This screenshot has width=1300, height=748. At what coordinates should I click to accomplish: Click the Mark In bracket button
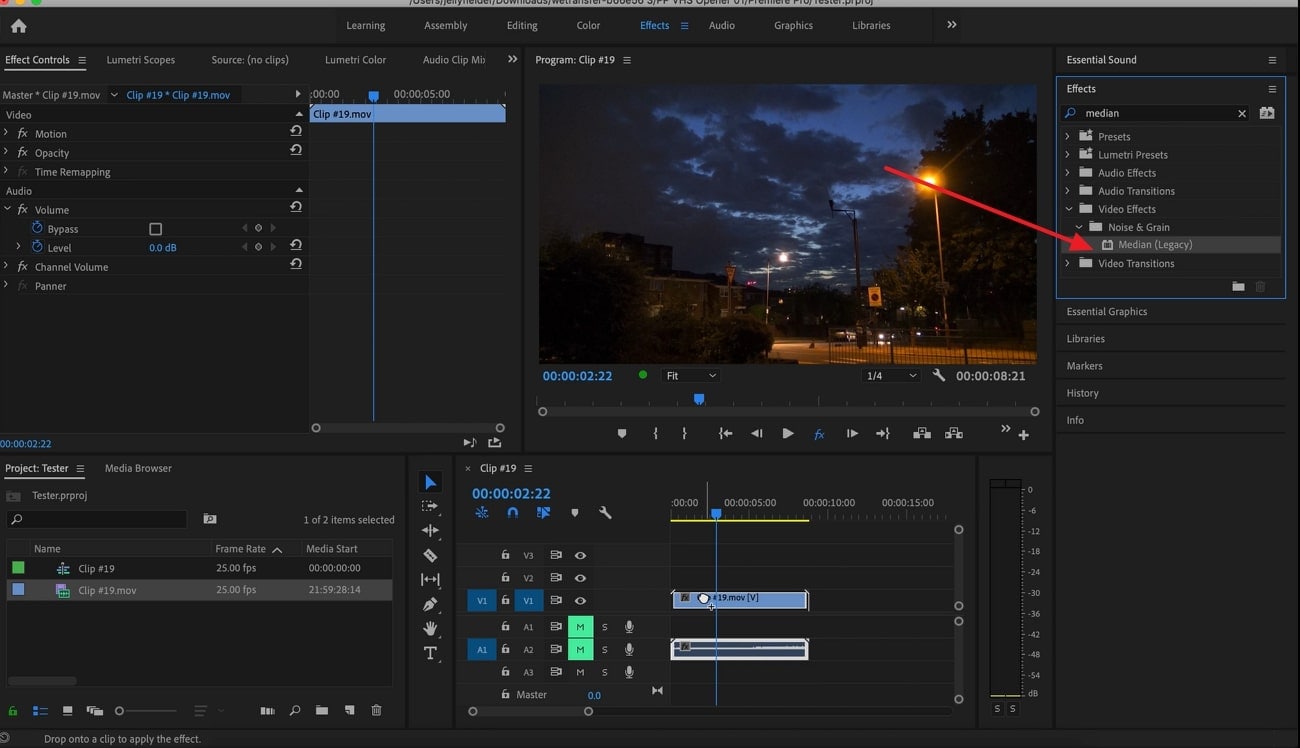[655, 434]
